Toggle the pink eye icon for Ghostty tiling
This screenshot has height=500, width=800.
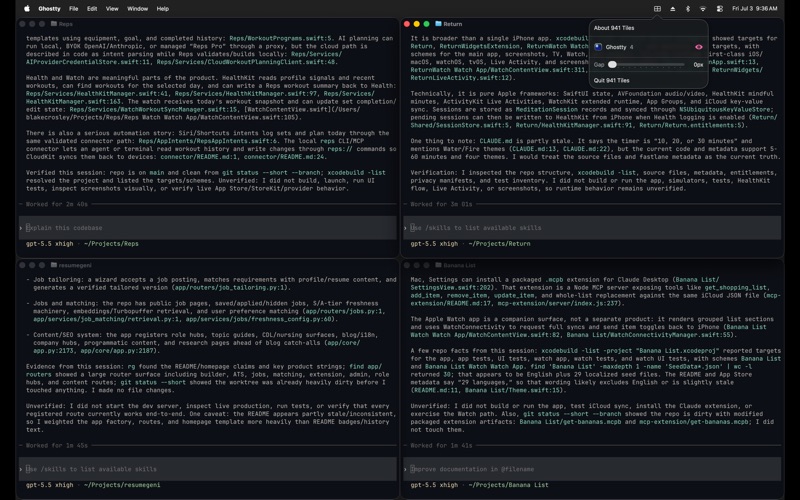pyautogui.click(x=698, y=47)
